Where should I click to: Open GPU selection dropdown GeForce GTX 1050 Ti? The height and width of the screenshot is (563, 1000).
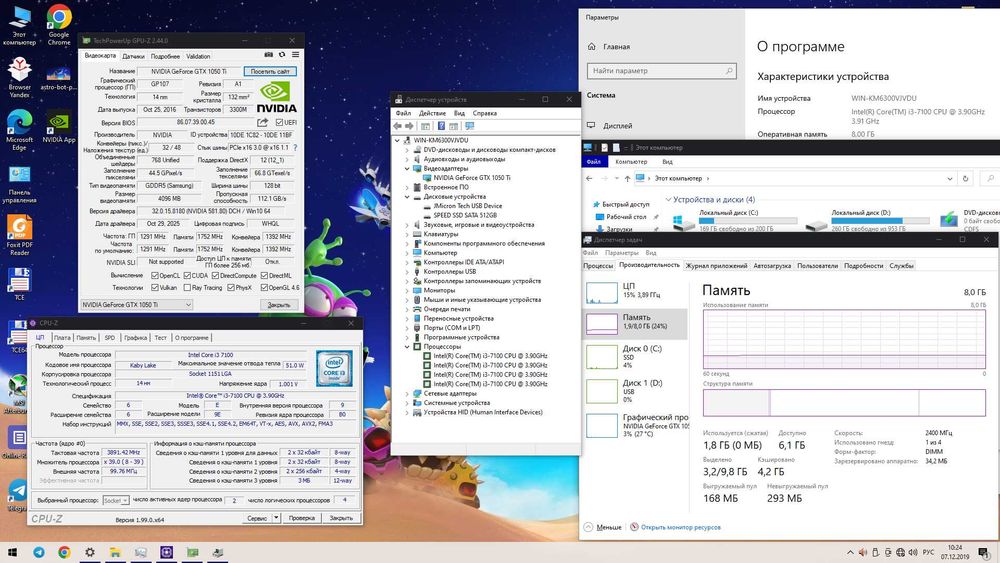click(x=136, y=304)
